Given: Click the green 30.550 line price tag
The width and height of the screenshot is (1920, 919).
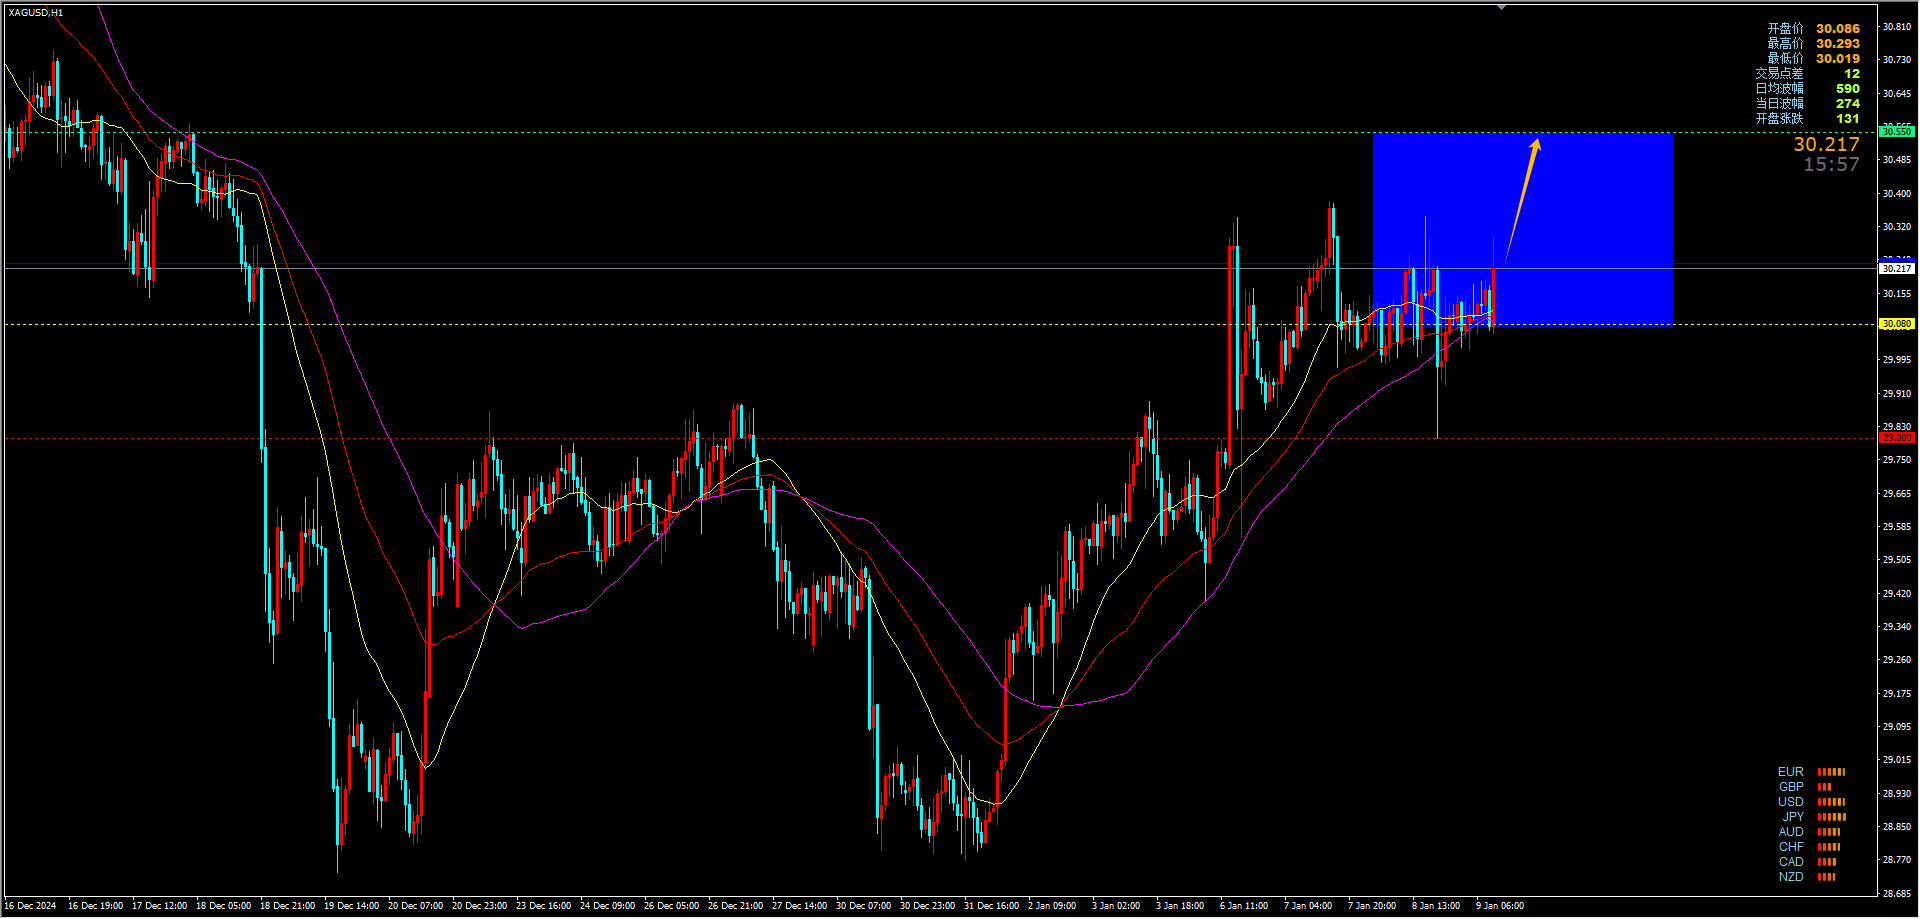Looking at the screenshot, I should coord(1897,132).
